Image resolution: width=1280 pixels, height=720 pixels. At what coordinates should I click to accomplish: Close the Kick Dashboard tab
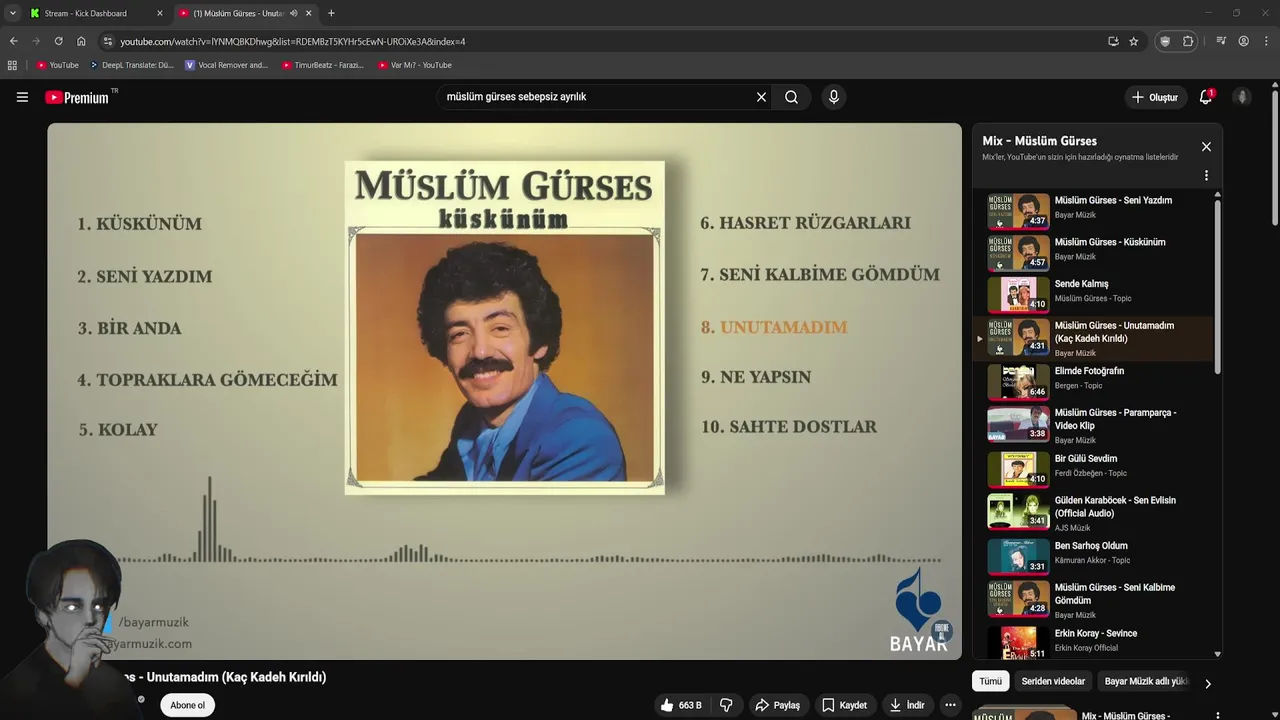click(x=159, y=13)
